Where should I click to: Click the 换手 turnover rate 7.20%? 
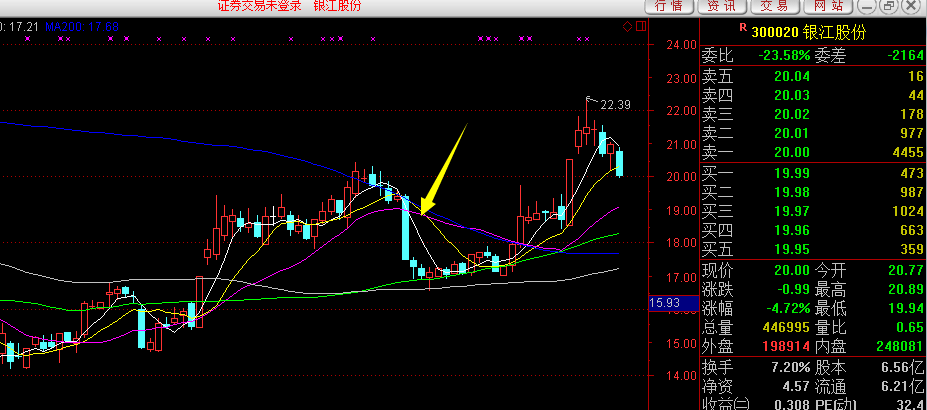[790, 367]
